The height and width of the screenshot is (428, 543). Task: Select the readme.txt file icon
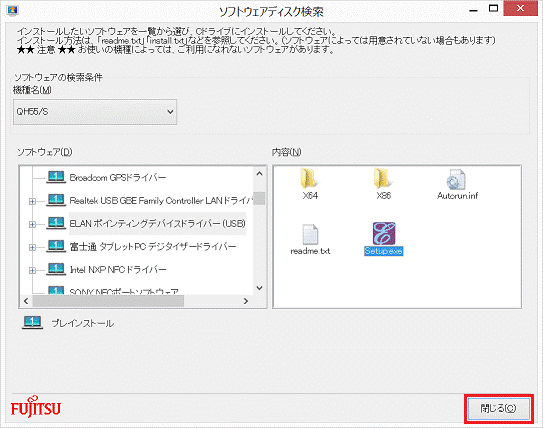[x=310, y=234]
